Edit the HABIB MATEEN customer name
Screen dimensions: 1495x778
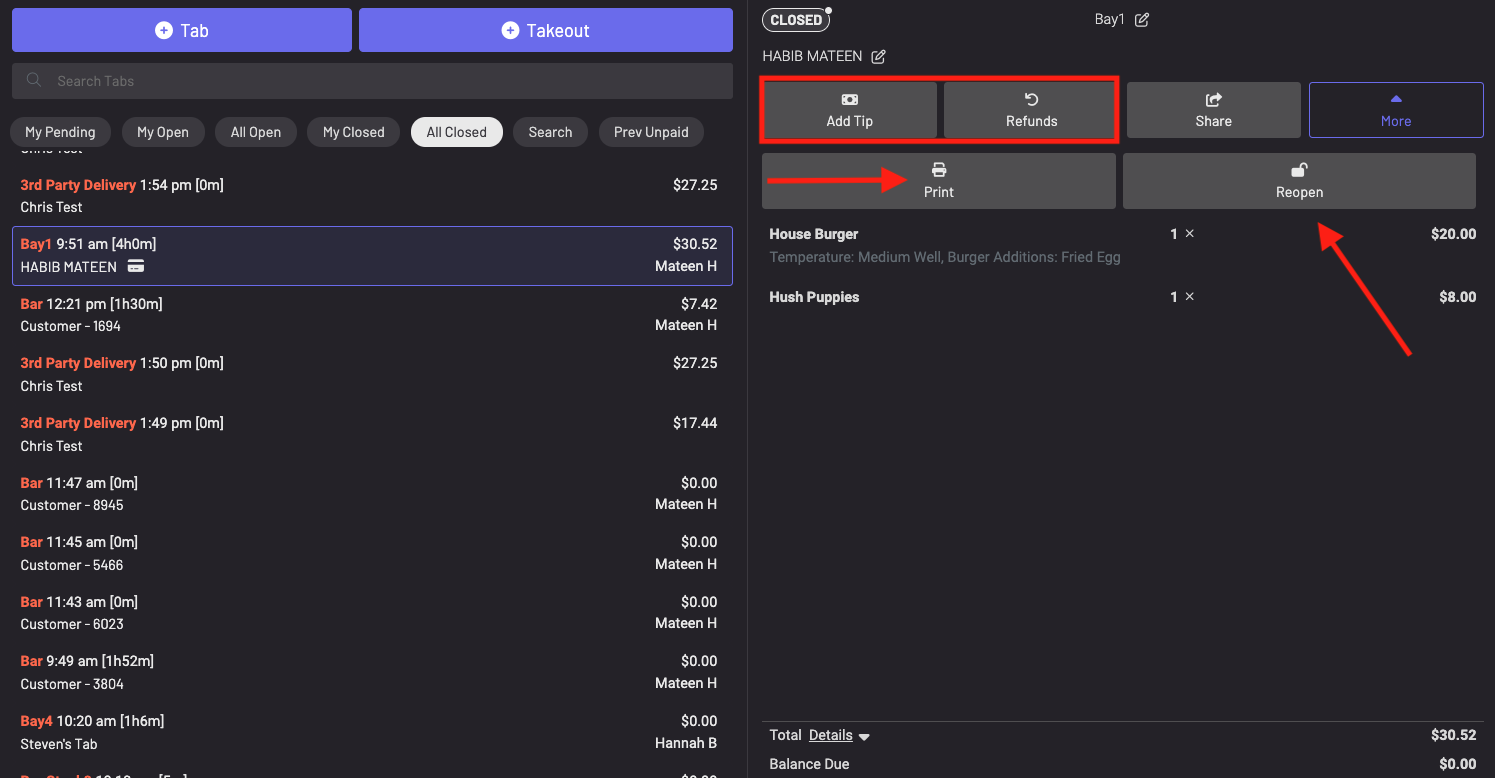pos(878,57)
